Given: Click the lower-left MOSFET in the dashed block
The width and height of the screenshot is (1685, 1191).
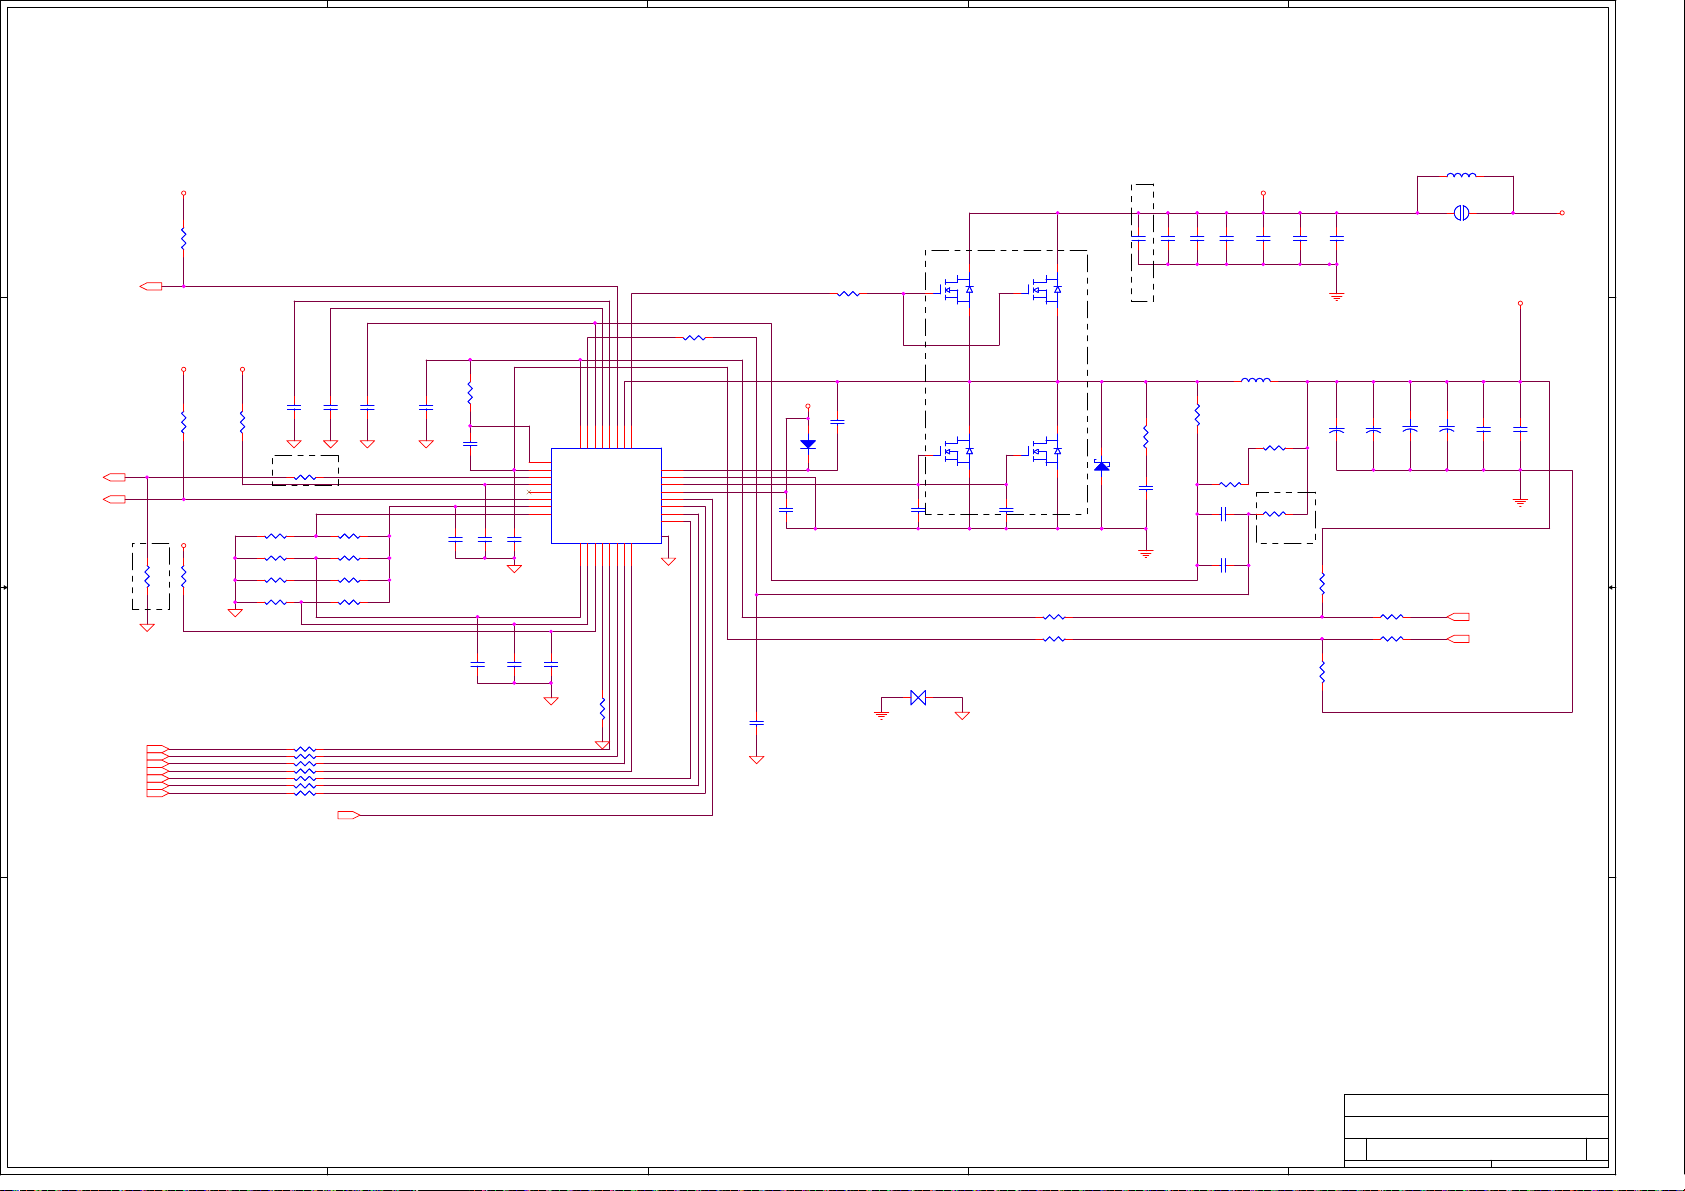Looking at the screenshot, I should point(958,452).
